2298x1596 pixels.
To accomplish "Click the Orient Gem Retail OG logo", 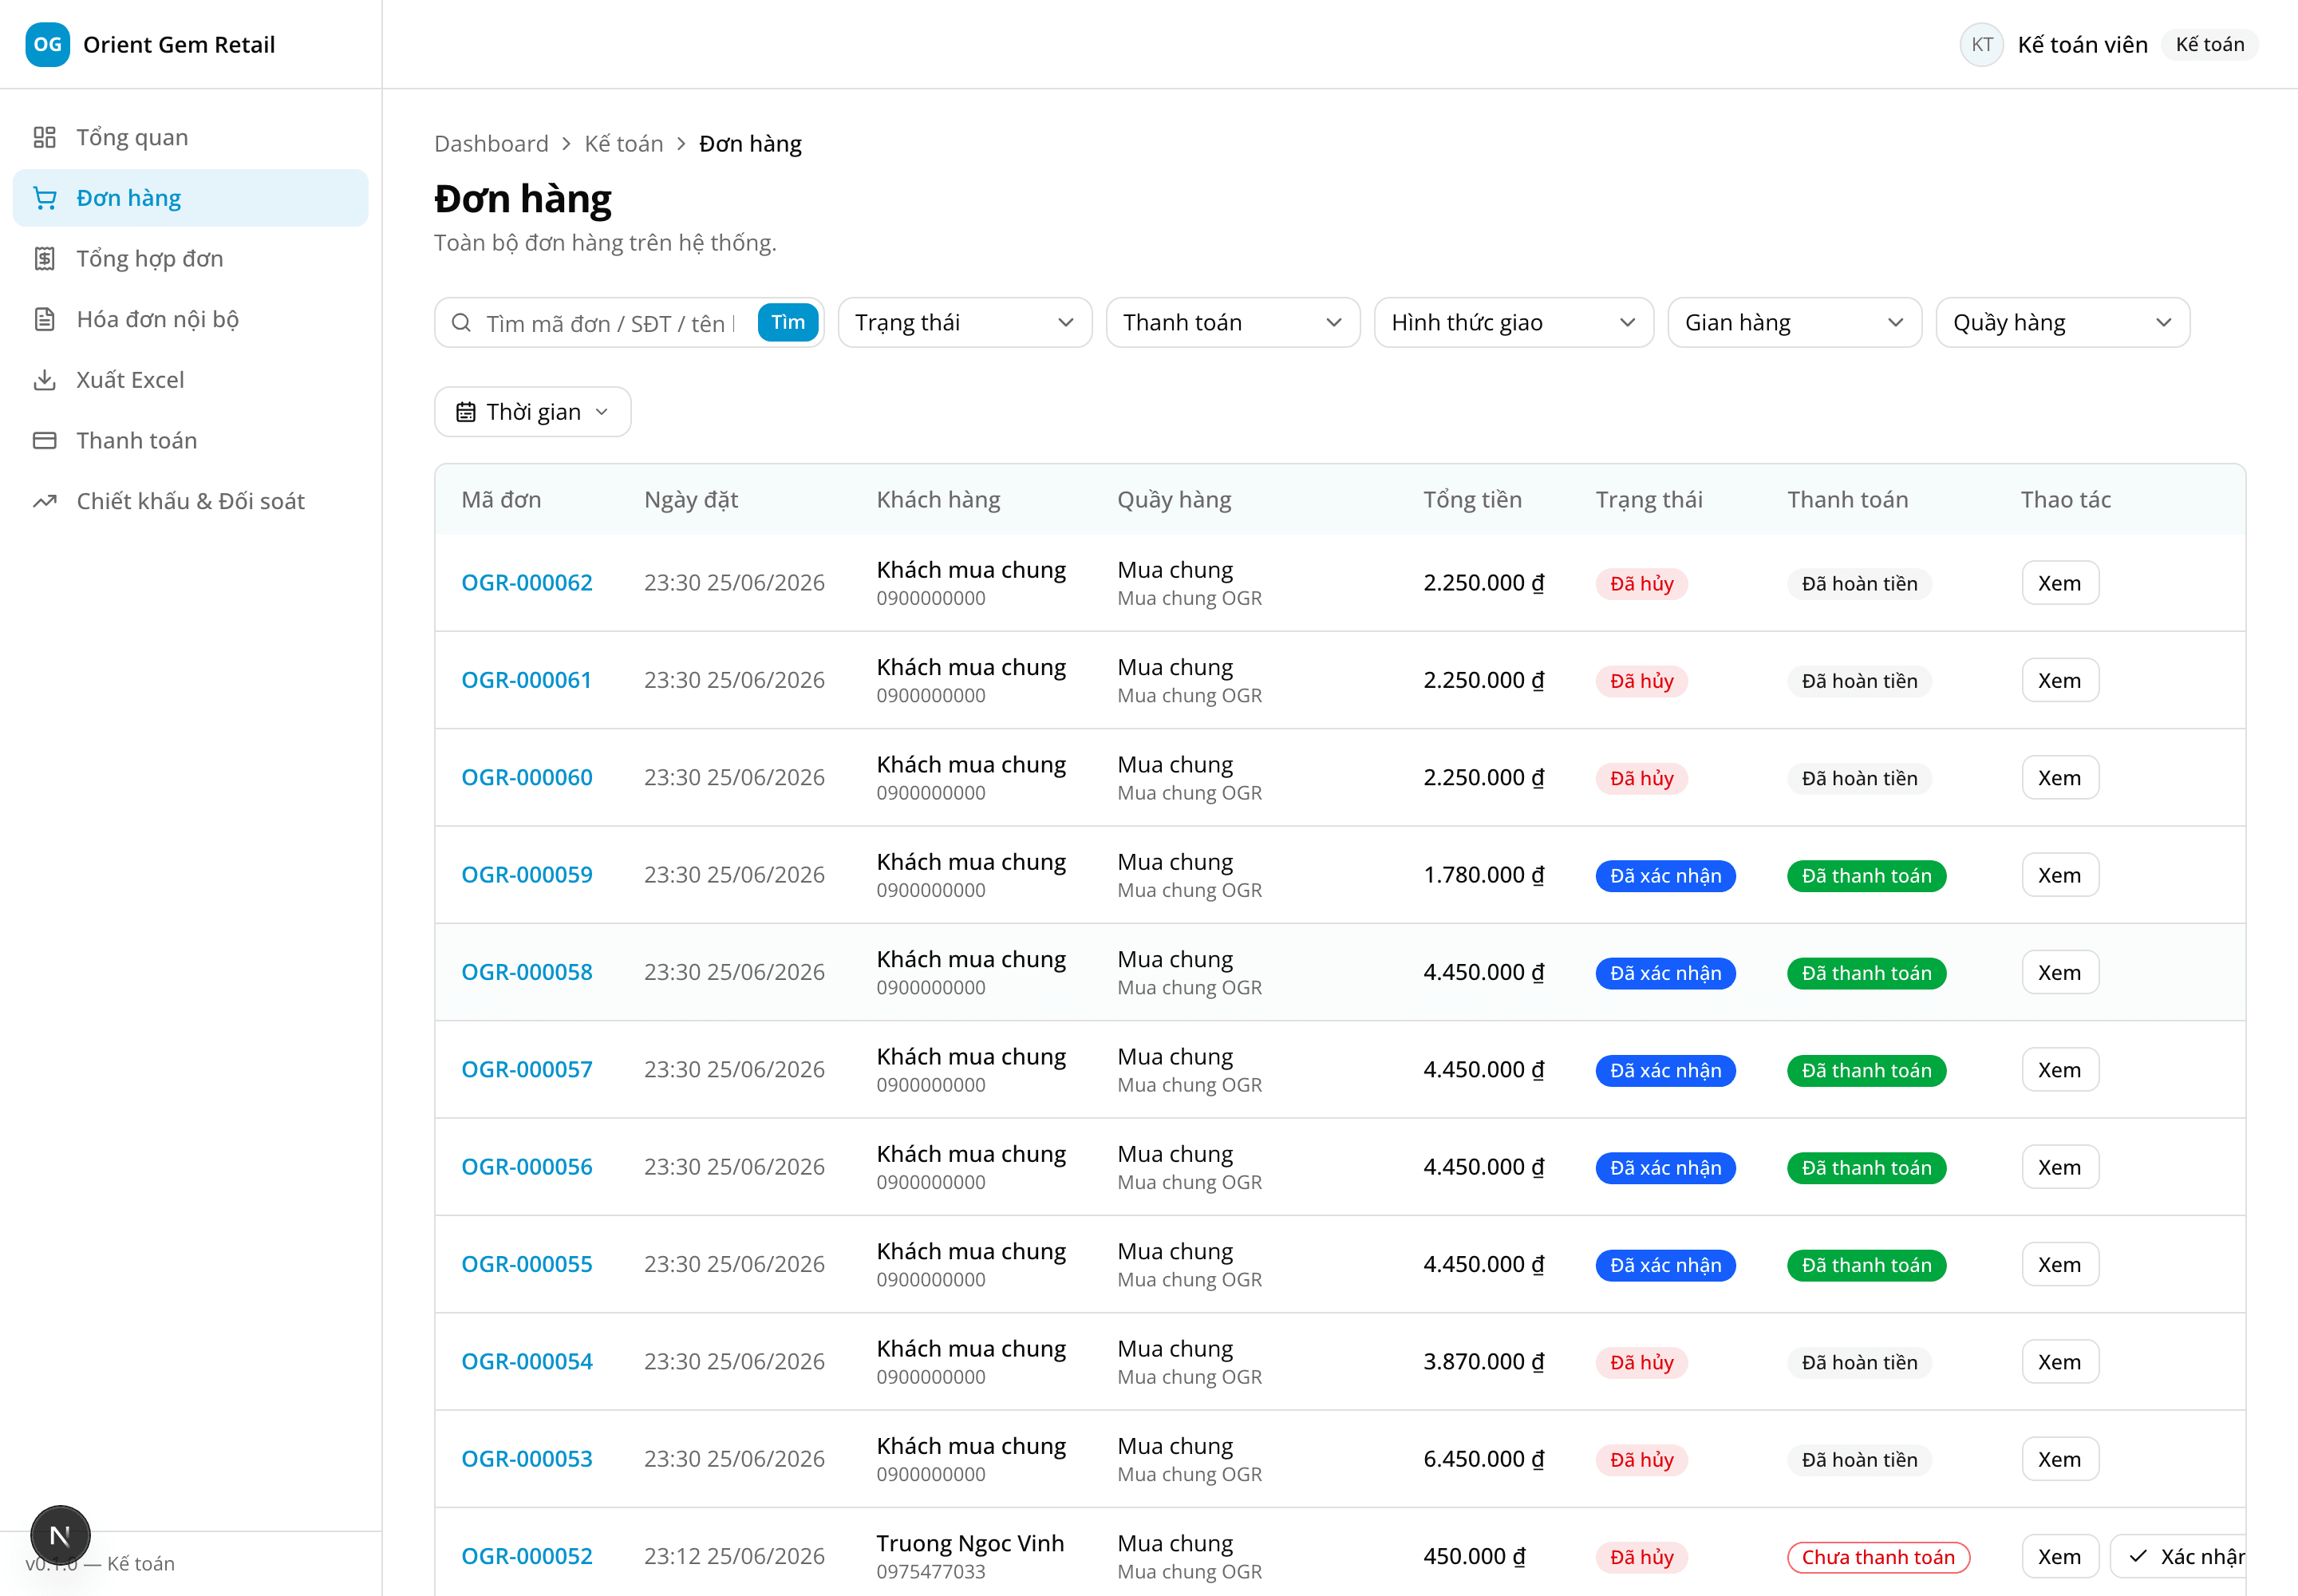I will pyautogui.click(x=47, y=44).
